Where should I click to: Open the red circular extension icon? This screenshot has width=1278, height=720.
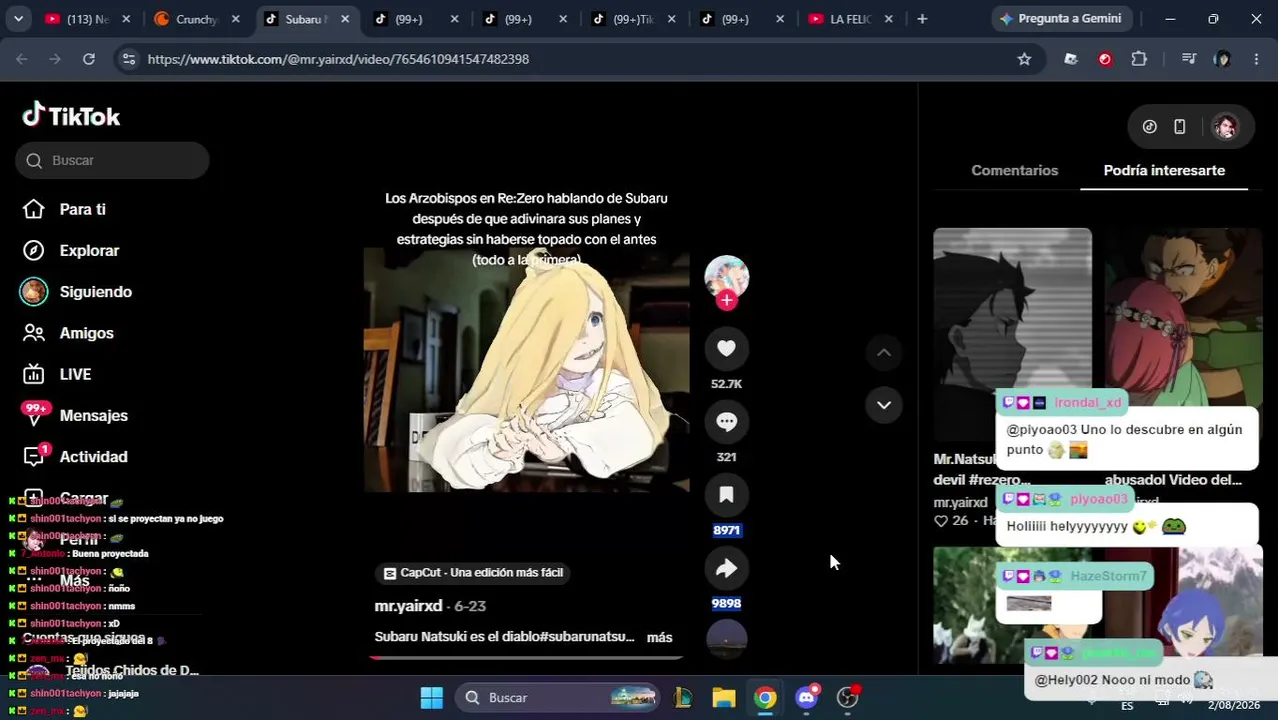[1105, 59]
